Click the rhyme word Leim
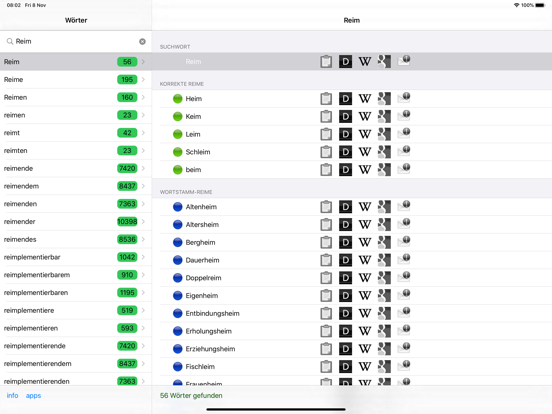Screen dimensions: 552x414 click(193, 134)
